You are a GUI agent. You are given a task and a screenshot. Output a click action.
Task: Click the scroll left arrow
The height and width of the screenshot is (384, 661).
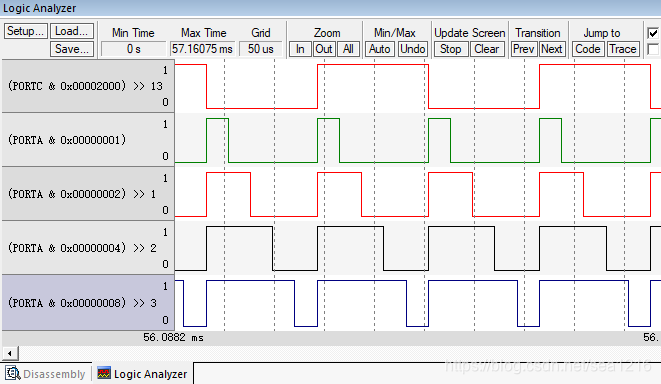(10, 353)
